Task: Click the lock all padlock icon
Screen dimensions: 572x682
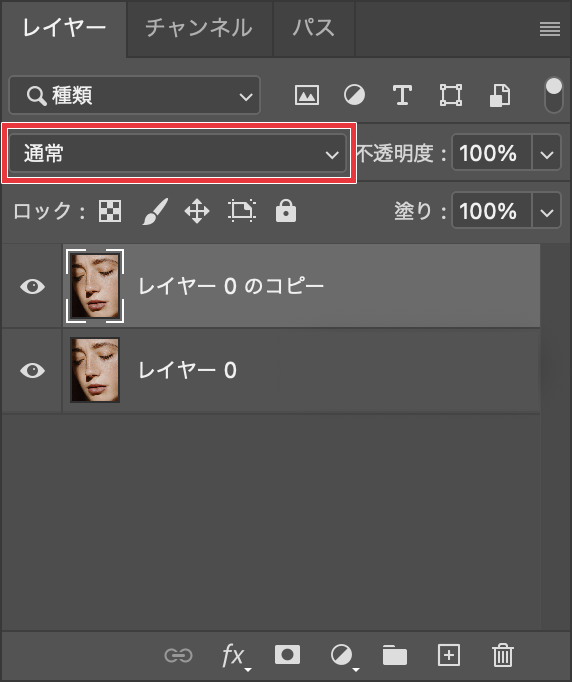Action: tap(286, 211)
